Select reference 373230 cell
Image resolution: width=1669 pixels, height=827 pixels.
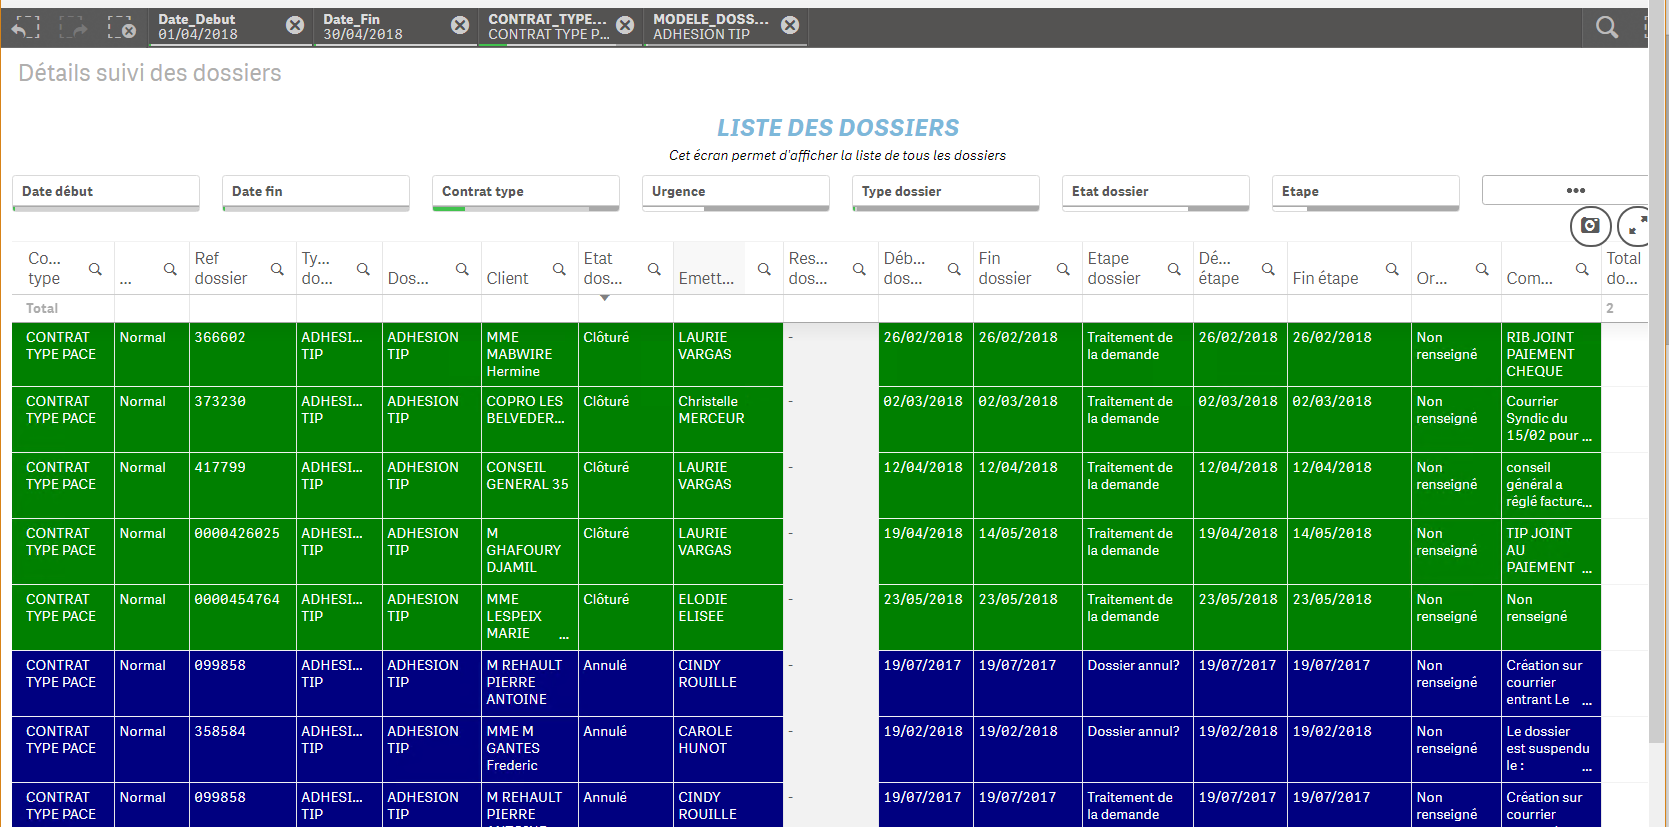click(x=242, y=419)
